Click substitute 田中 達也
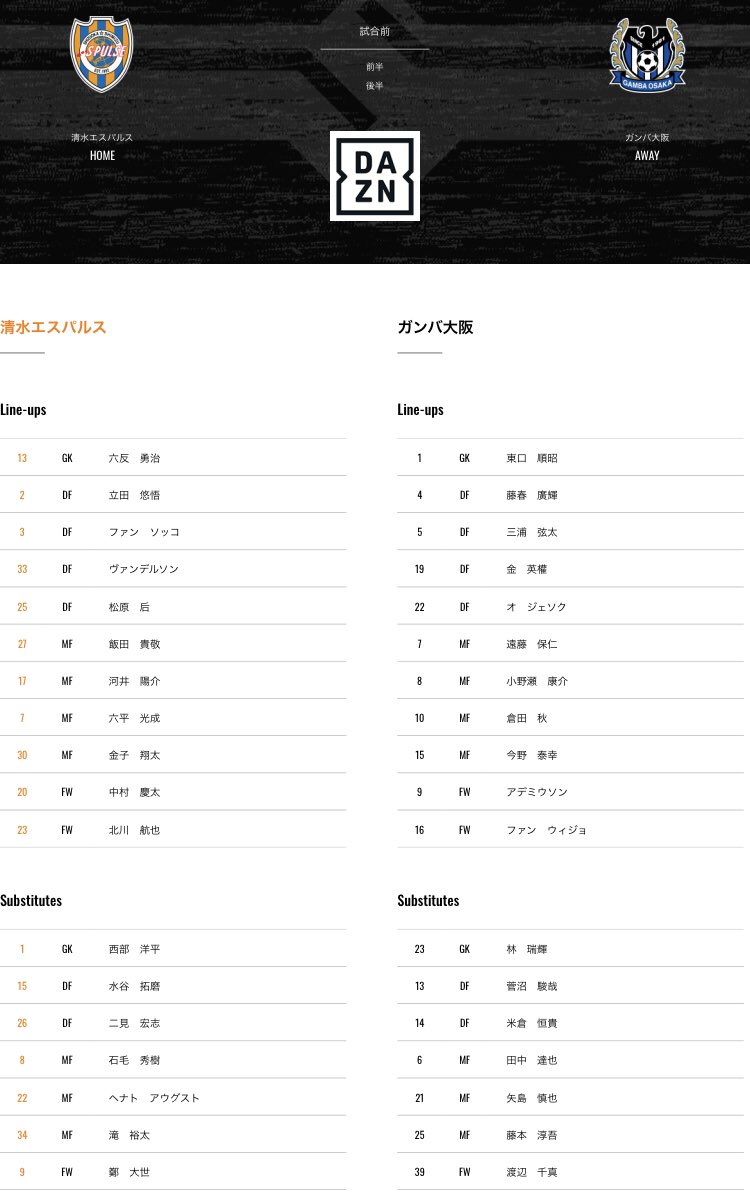750x1194 pixels. coord(531,1060)
